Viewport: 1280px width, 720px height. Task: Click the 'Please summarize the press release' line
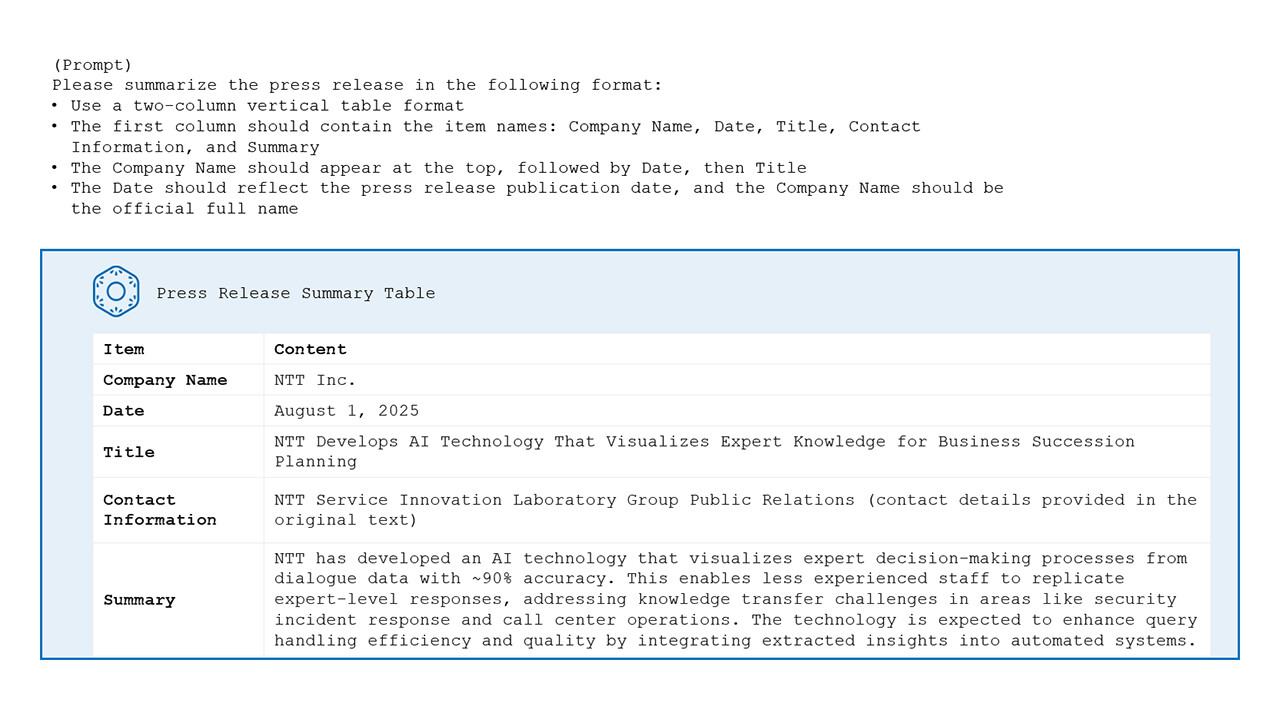pyautogui.click(x=357, y=85)
